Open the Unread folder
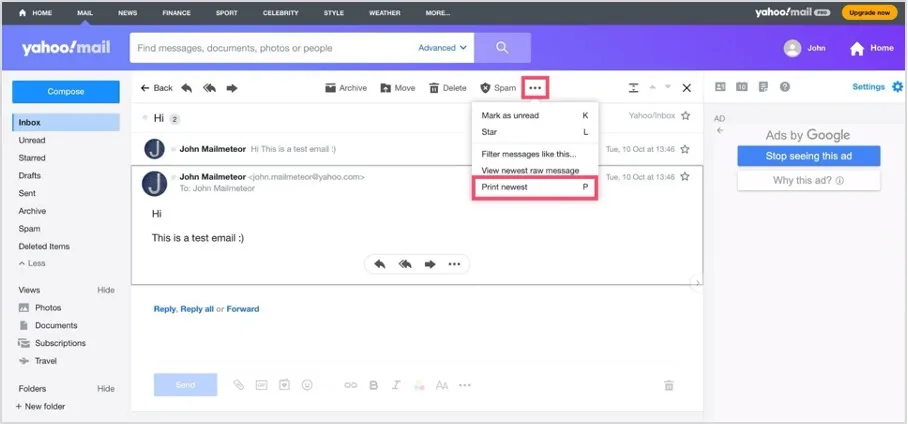The width and height of the screenshot is (908, 424). click(x=32, y=140)
